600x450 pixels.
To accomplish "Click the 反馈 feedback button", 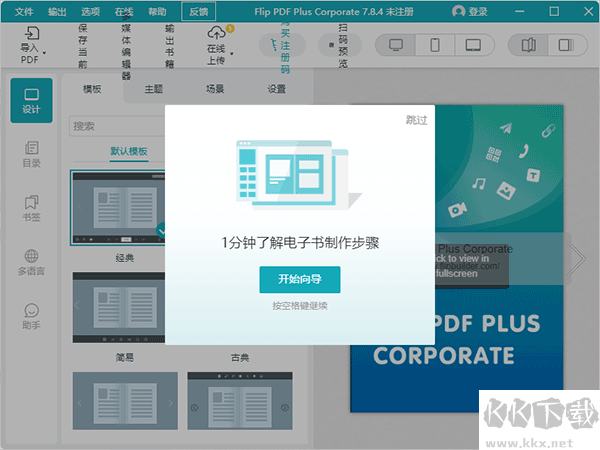I will tap(199, 12).
